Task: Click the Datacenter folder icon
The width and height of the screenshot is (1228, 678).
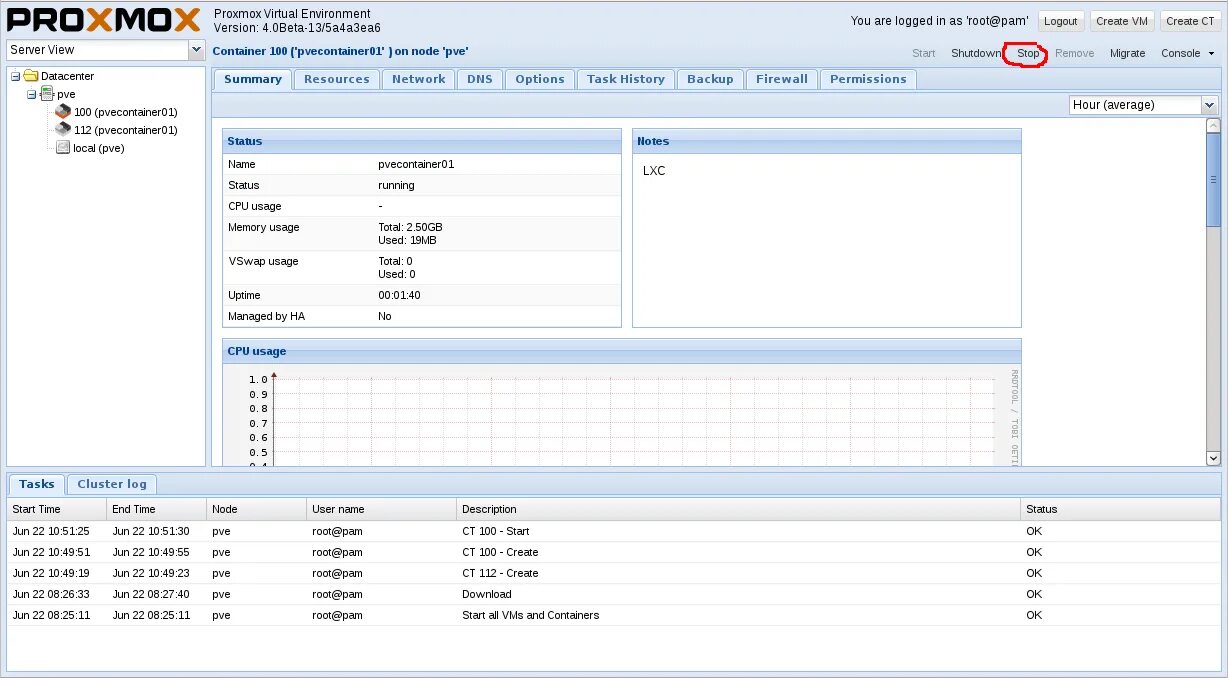Action: tap(30, 76)
